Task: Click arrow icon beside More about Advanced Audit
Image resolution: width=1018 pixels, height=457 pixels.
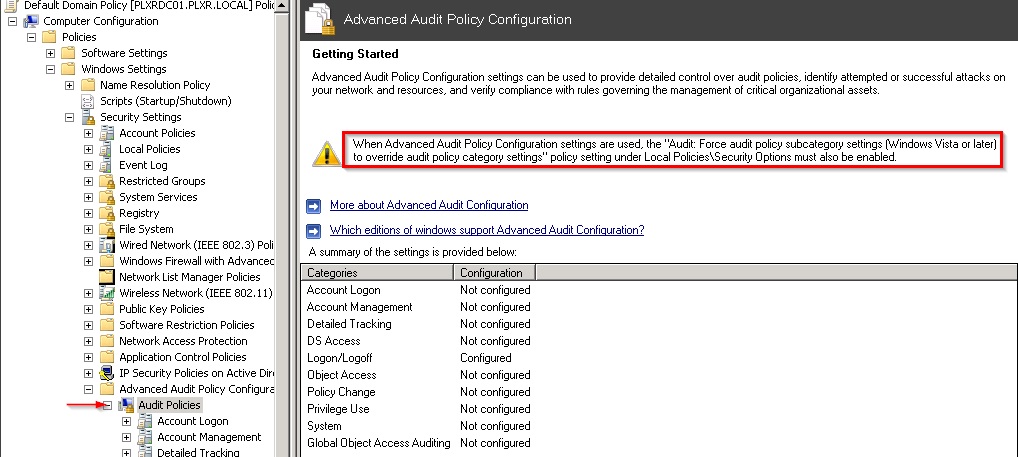Action: tap(314, 206)
